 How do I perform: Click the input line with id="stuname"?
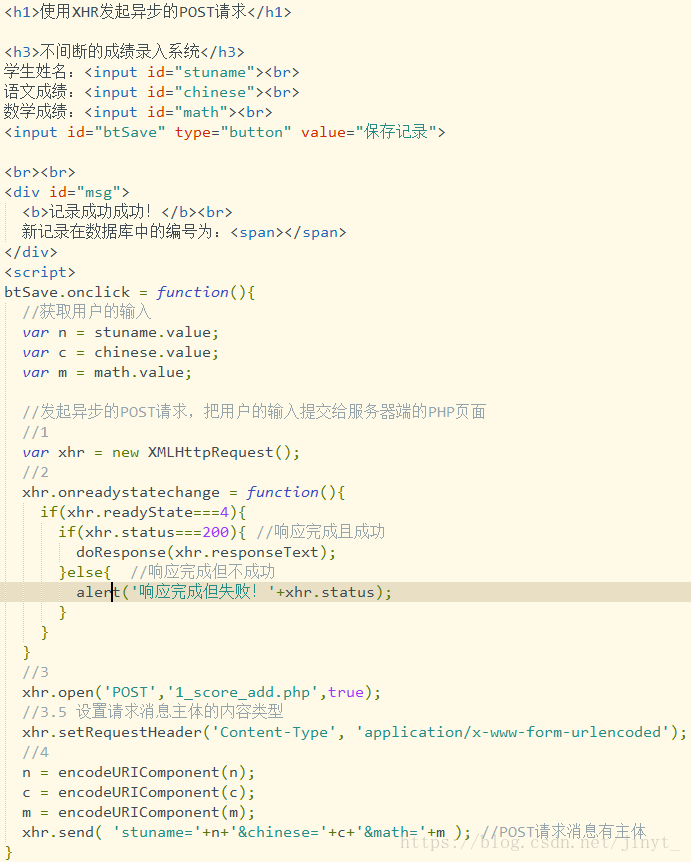[x=152, y=72]
